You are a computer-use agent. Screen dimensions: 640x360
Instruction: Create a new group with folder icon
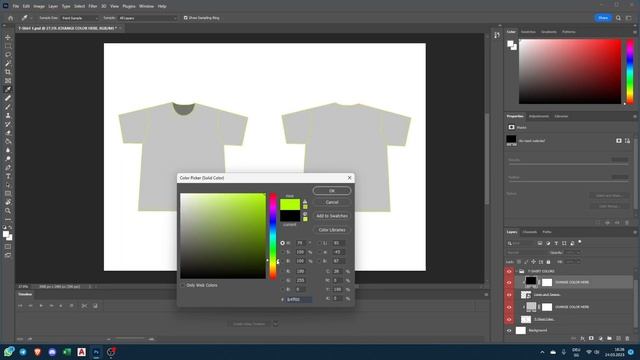coord(609,338)
